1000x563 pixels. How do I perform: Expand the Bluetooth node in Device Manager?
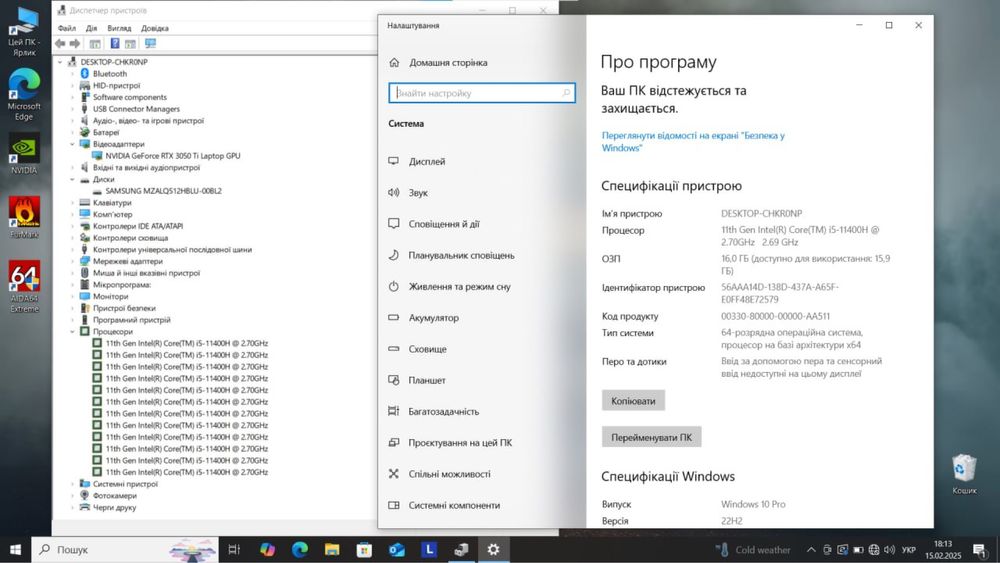point(72,74)
